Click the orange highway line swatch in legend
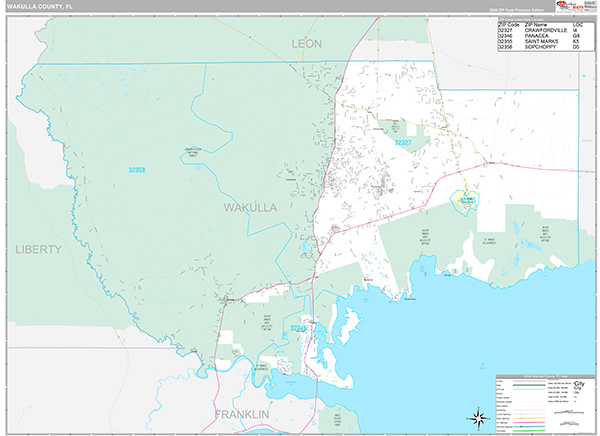This screenshot has width=600, height=436. (529, 418)
